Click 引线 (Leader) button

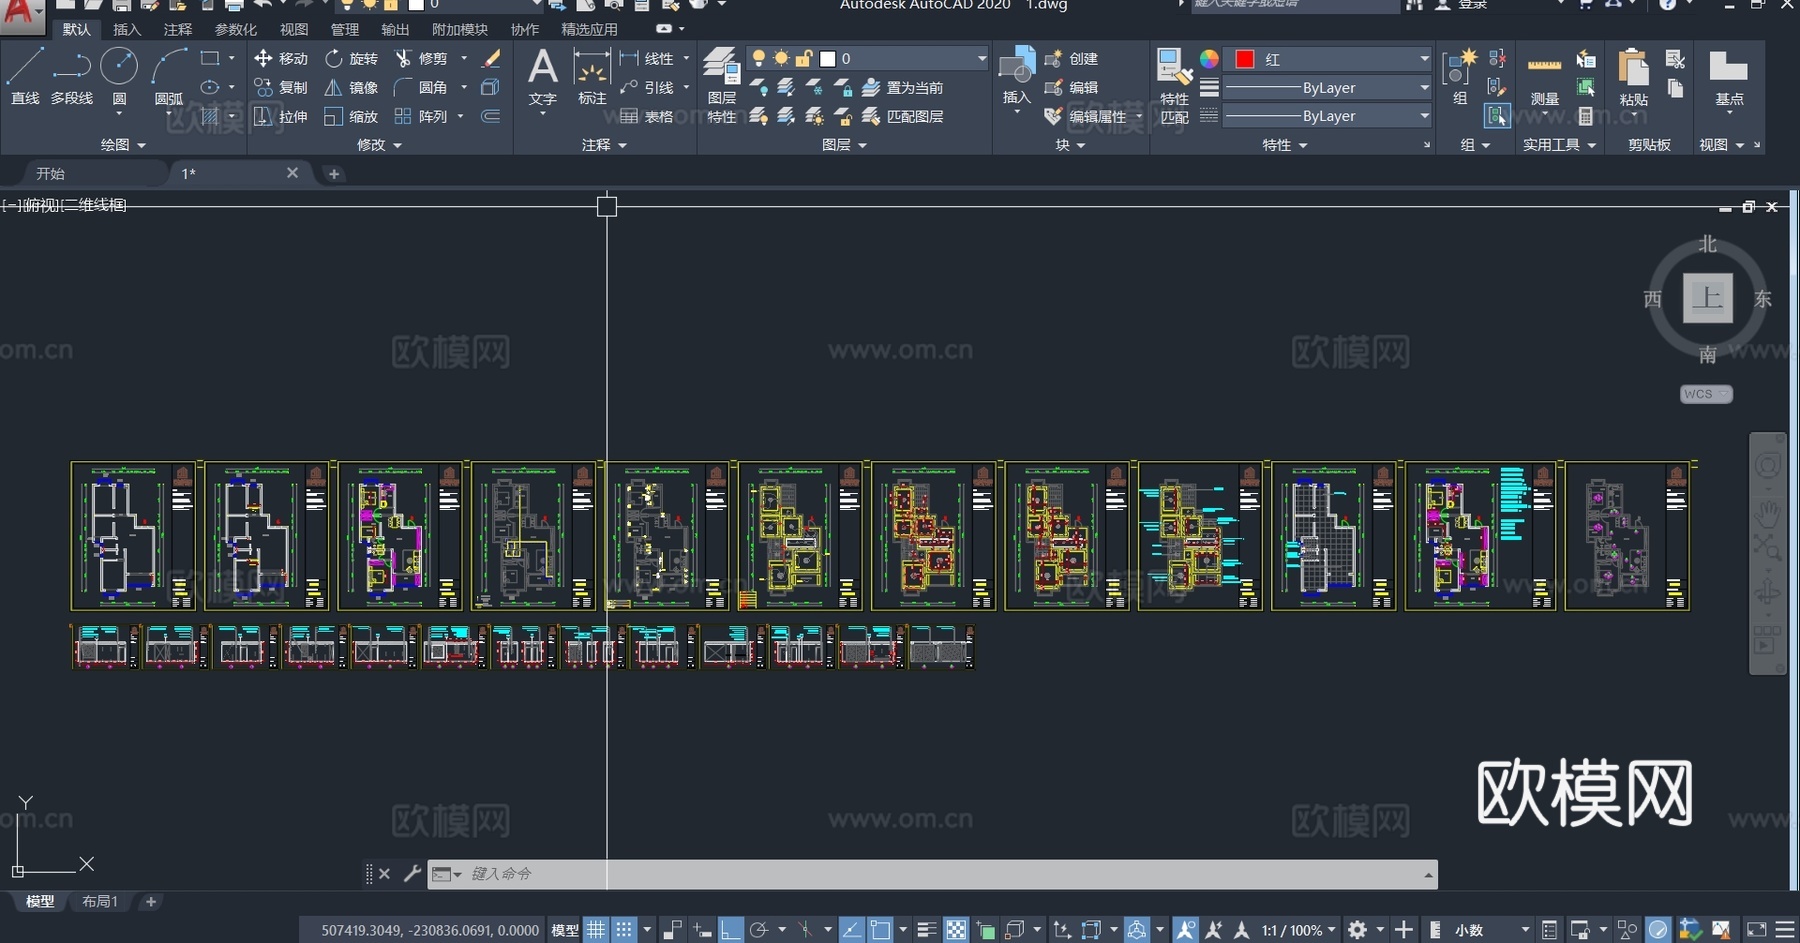click(647, 88)
